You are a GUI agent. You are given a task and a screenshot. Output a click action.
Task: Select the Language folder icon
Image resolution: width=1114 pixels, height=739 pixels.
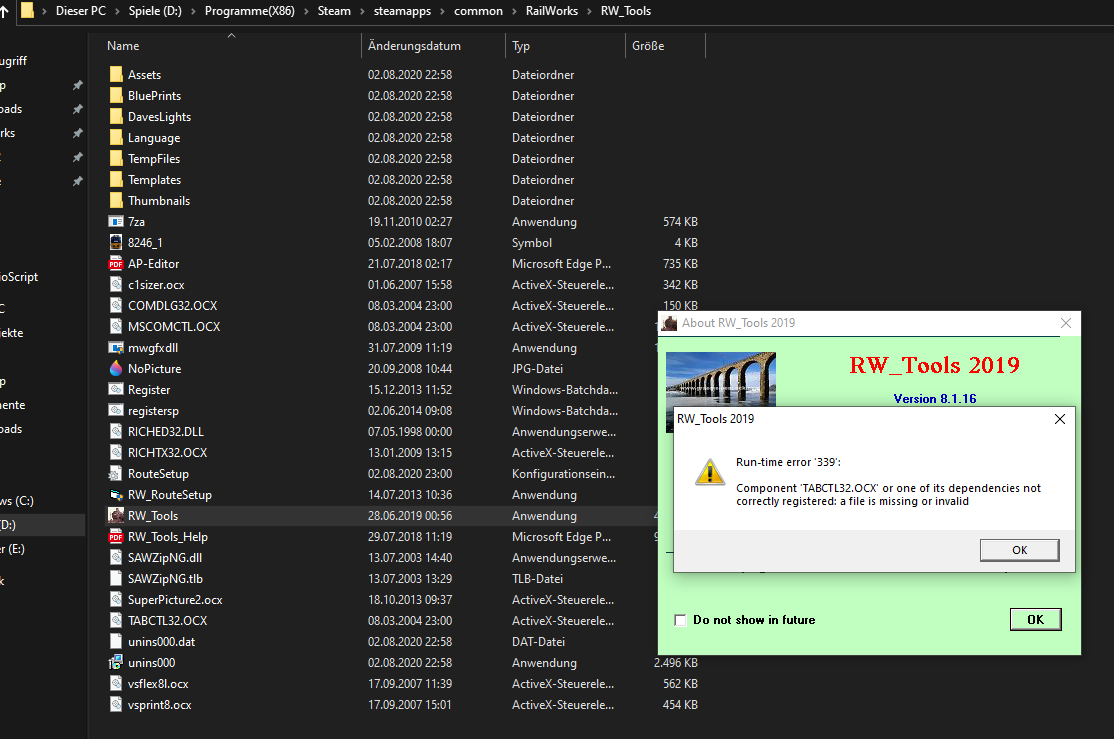click(116, 138)
